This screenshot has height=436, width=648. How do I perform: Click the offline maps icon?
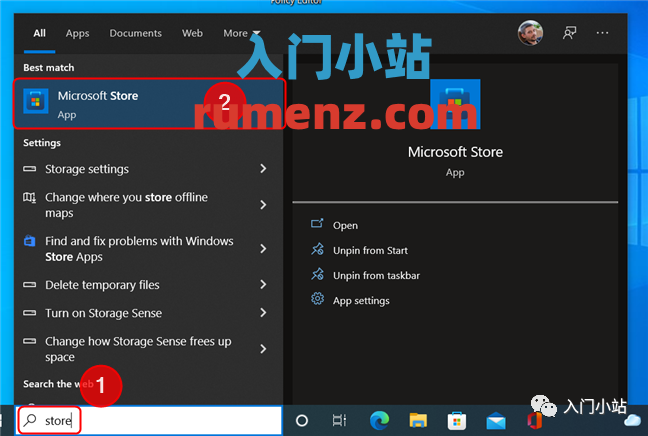(x=29, y=198)
